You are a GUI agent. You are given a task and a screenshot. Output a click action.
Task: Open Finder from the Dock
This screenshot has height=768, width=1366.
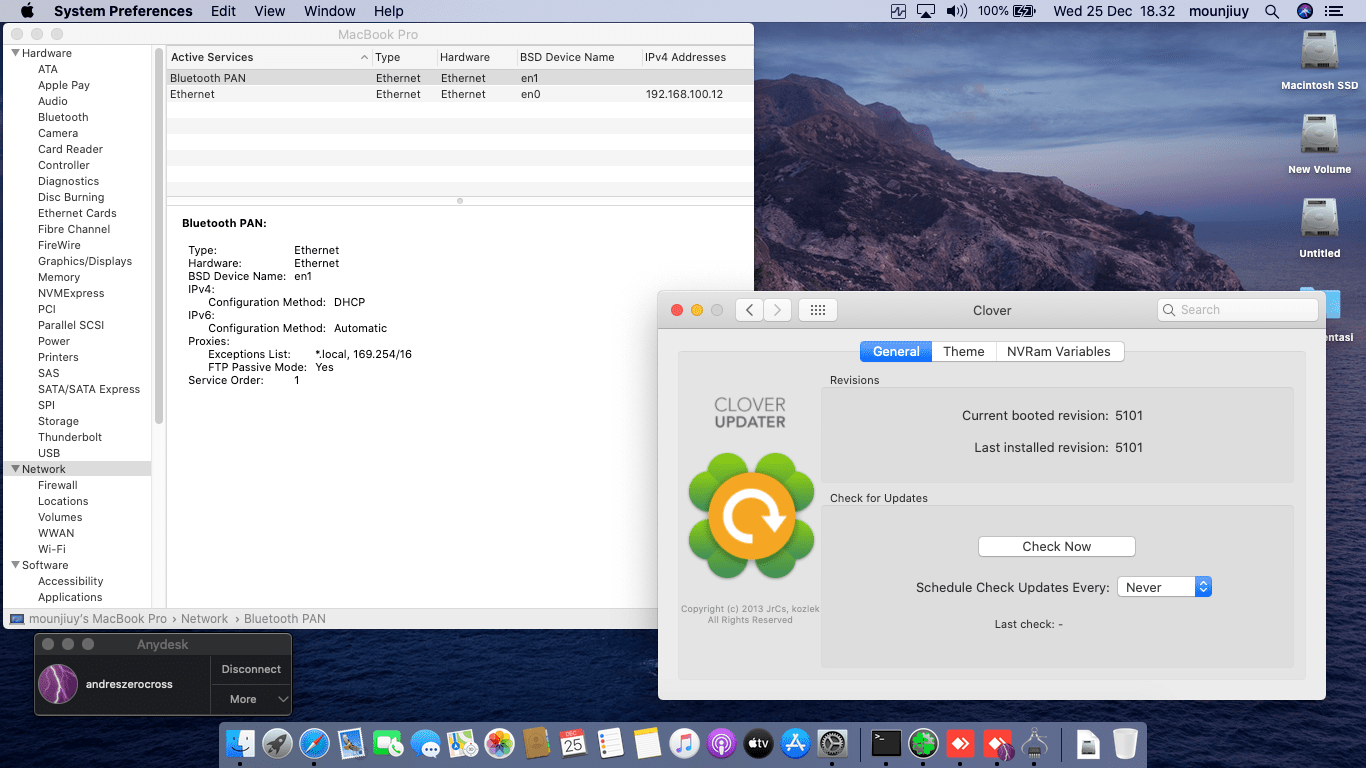[241, 743]
